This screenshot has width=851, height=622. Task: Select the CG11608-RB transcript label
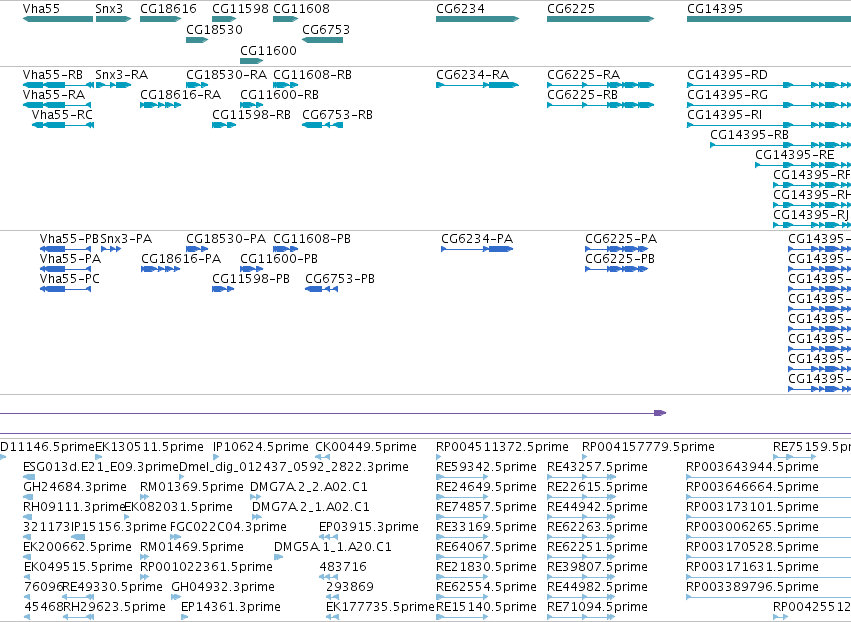(x=313, y=75)
